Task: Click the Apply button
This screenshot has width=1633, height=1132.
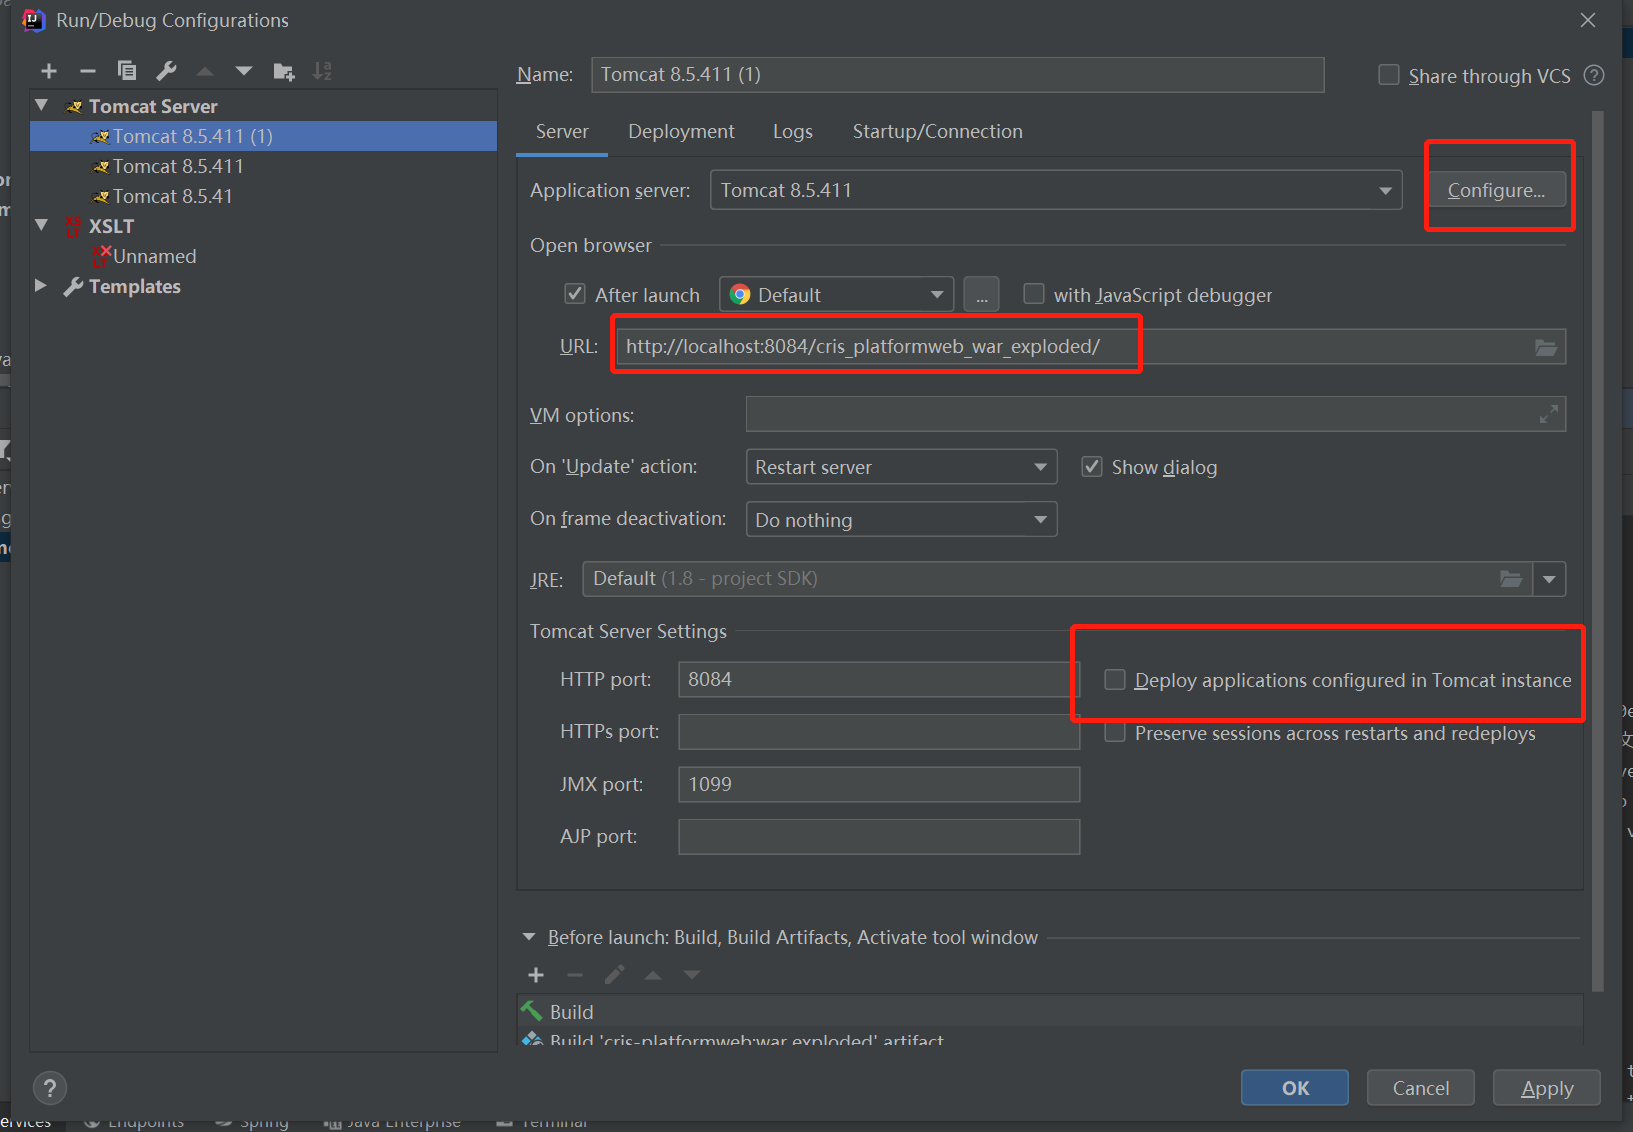Action: coord(1547,1088)
